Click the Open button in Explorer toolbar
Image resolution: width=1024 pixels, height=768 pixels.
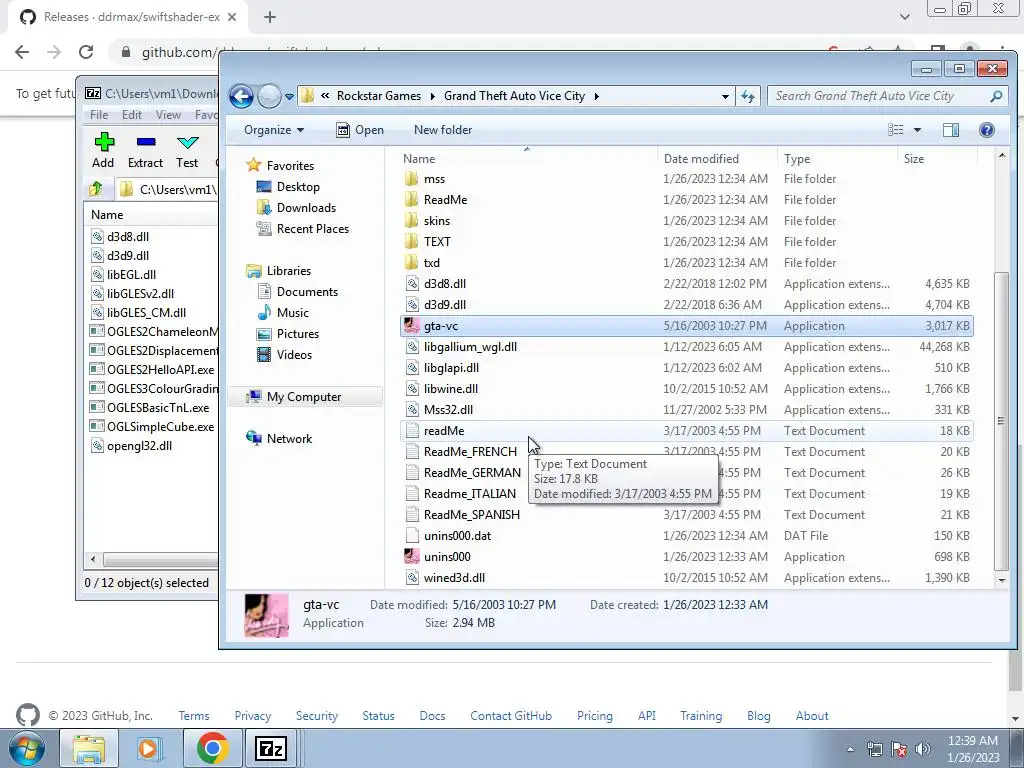click(360, 130)
